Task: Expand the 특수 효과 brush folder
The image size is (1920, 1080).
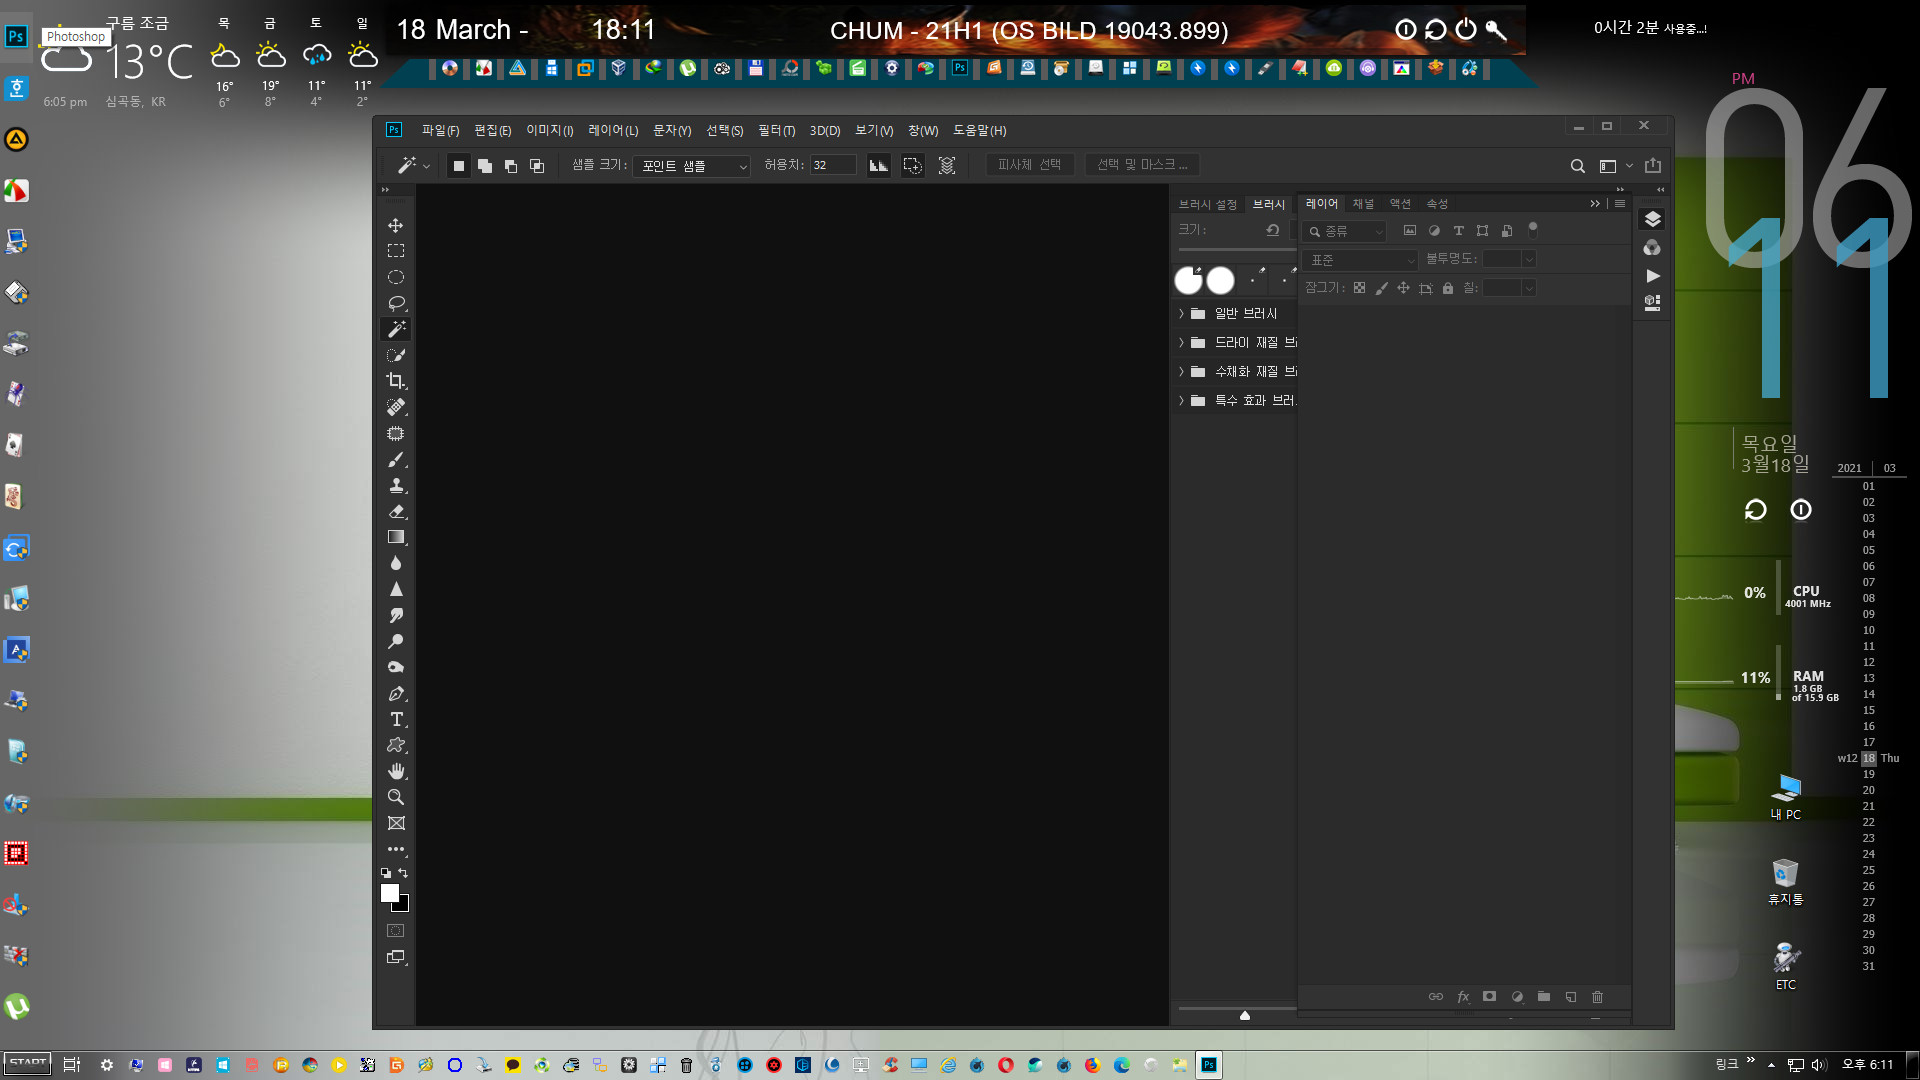Action: [1181, 401]
